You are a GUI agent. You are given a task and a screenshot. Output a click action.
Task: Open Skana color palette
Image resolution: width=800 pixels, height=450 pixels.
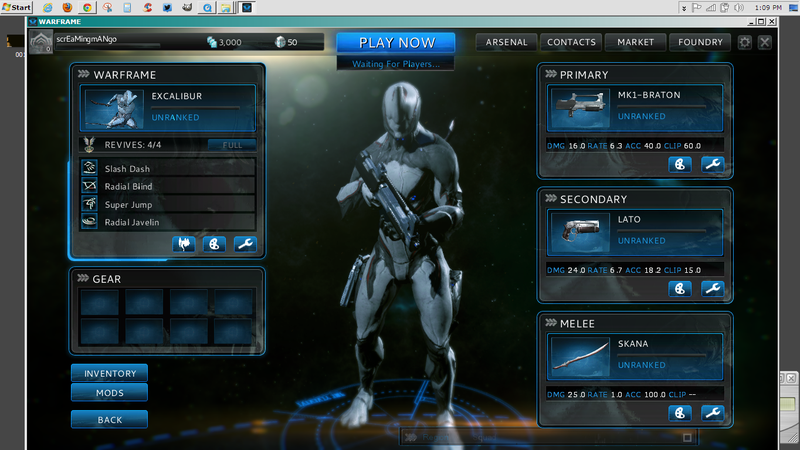[x=680, y=413]
